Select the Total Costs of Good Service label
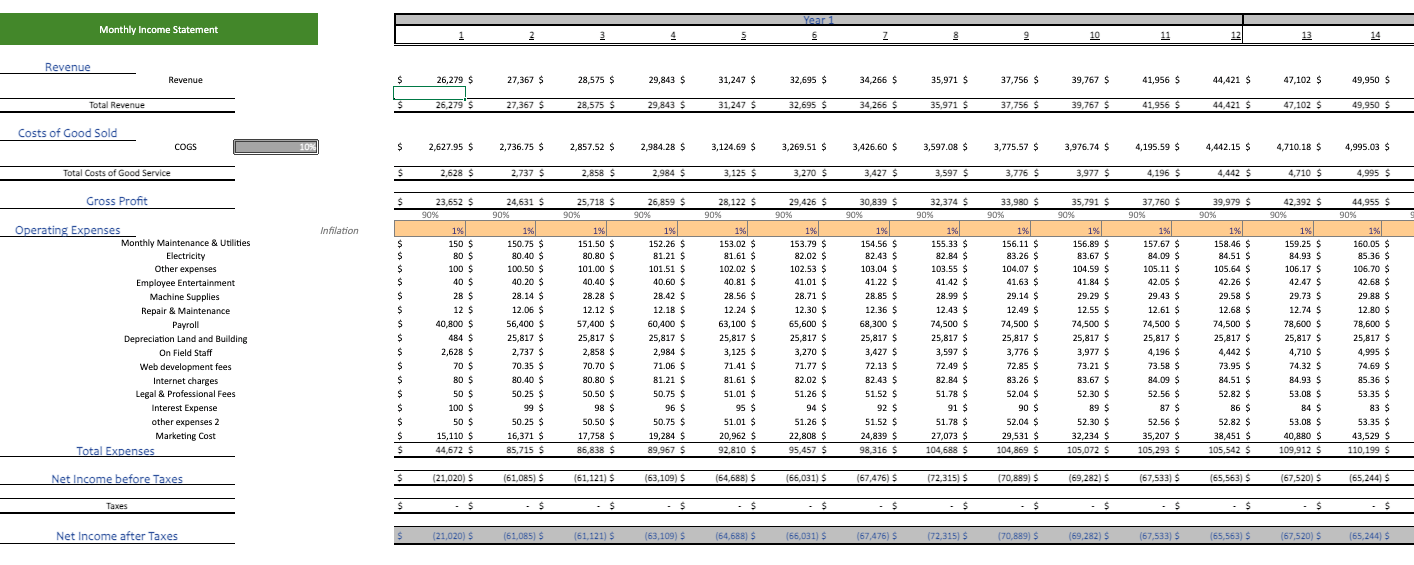The image size is (1414, 565). (117, 173)
